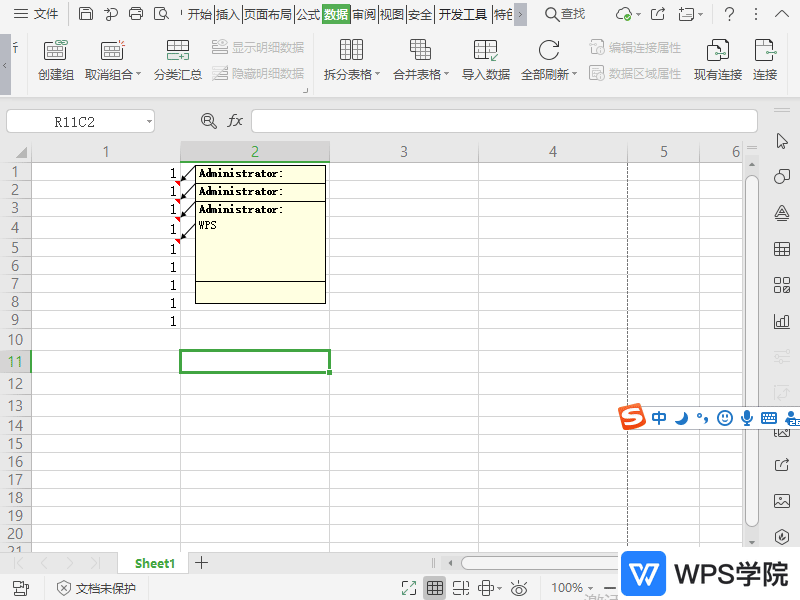This screenshot has height=600, width=800.
Task: Click the Print Preview icon
Action: (x=161, y=14)
